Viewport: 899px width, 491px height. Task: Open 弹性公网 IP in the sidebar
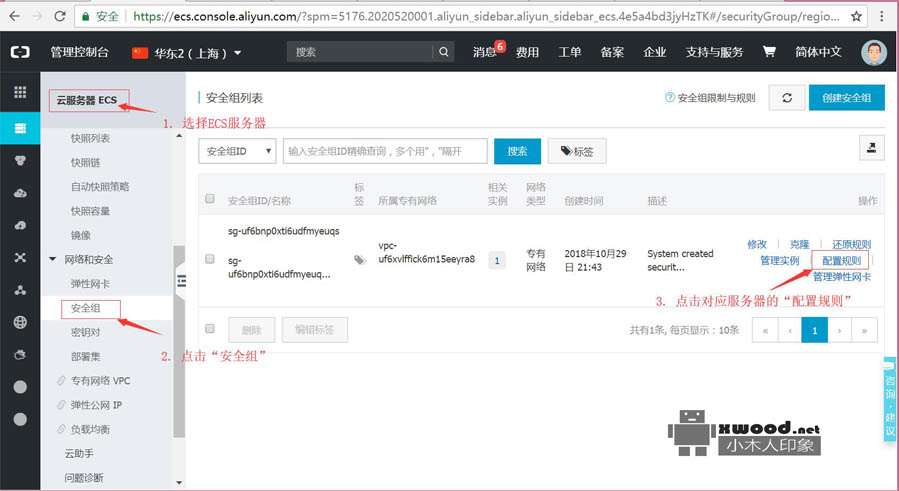pos(96,405)
